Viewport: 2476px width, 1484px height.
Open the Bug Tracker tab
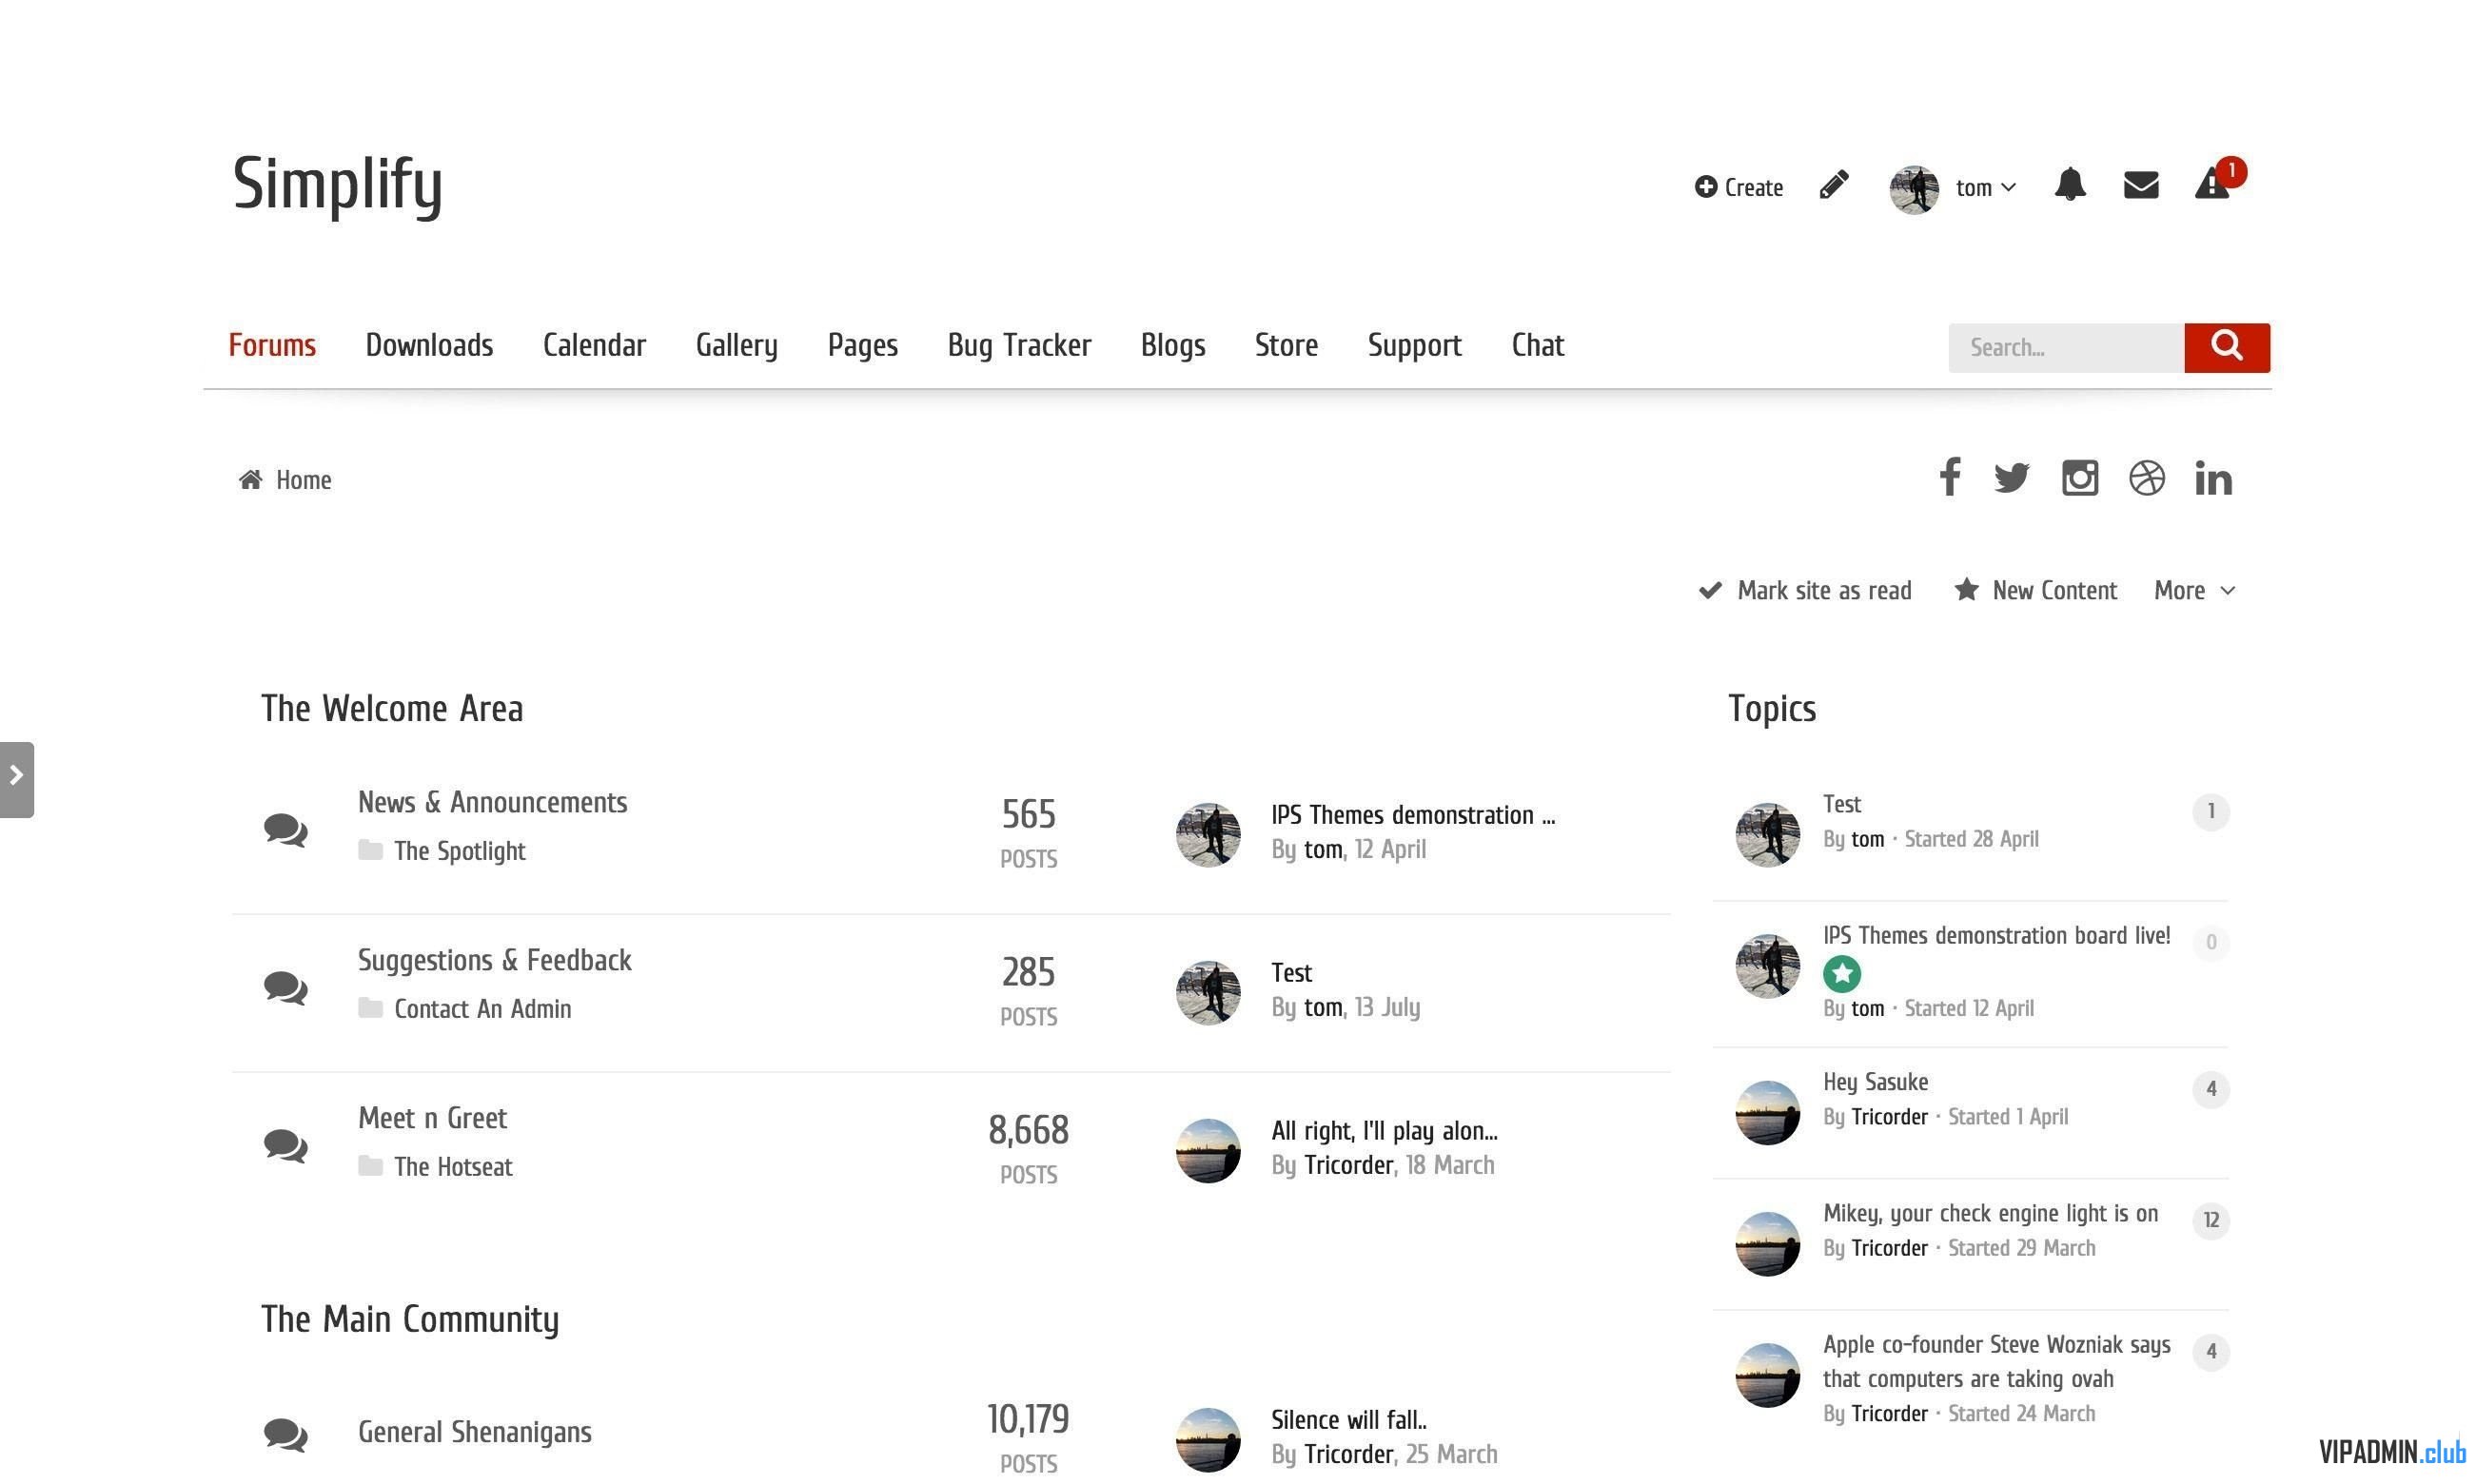pos(1019,345)
